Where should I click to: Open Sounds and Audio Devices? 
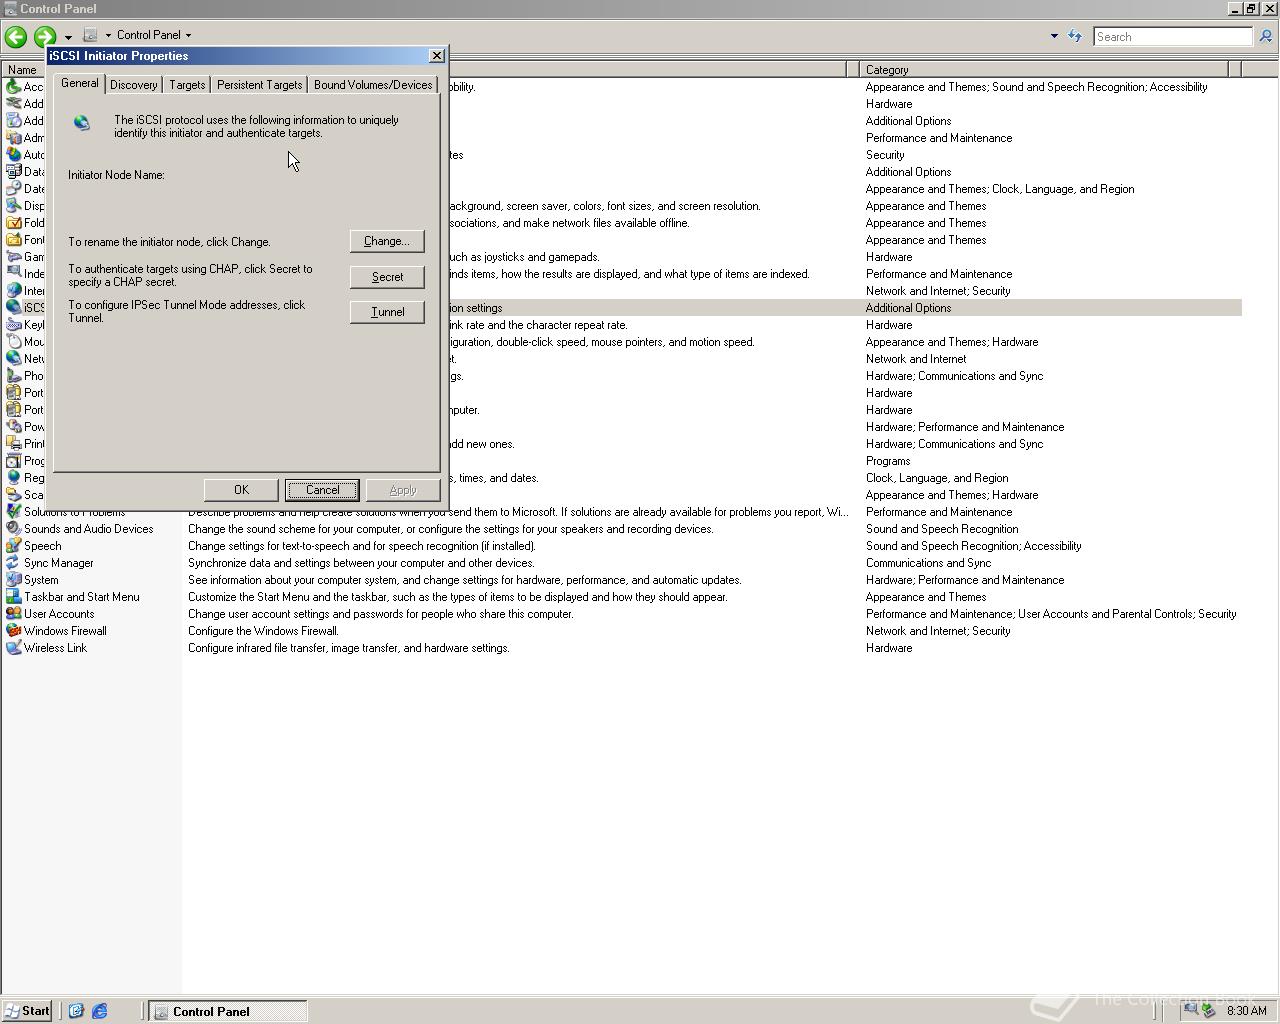point(88,529)
